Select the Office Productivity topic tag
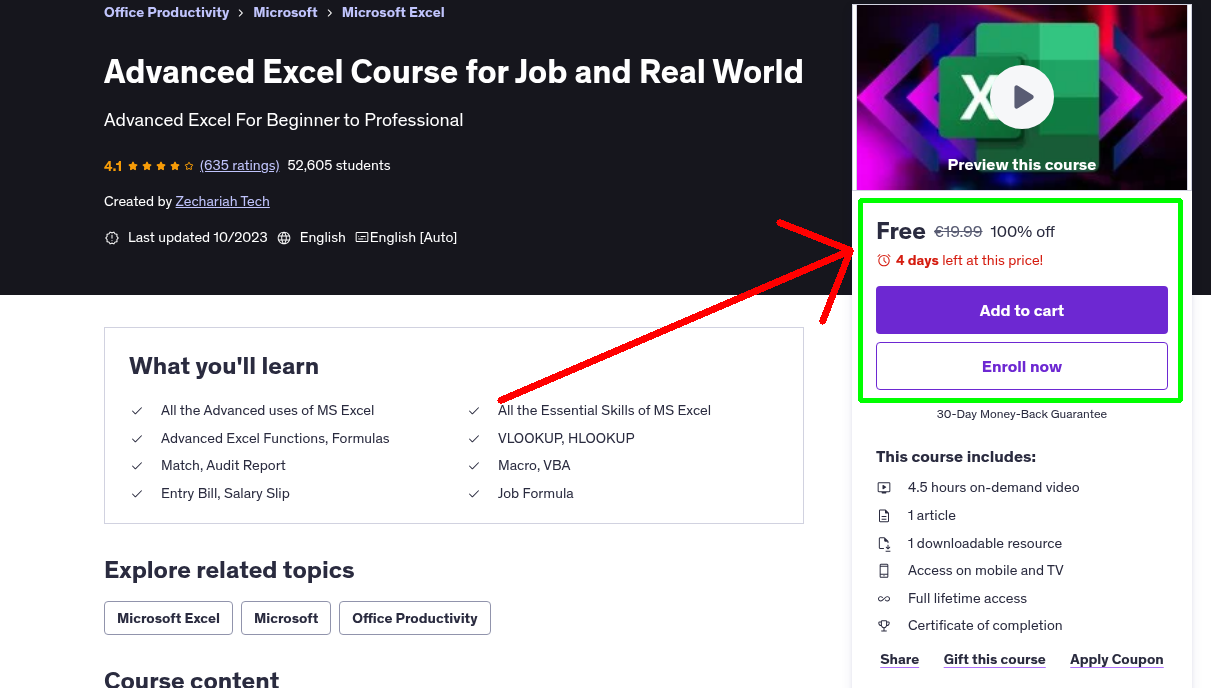 pos(415,618)
